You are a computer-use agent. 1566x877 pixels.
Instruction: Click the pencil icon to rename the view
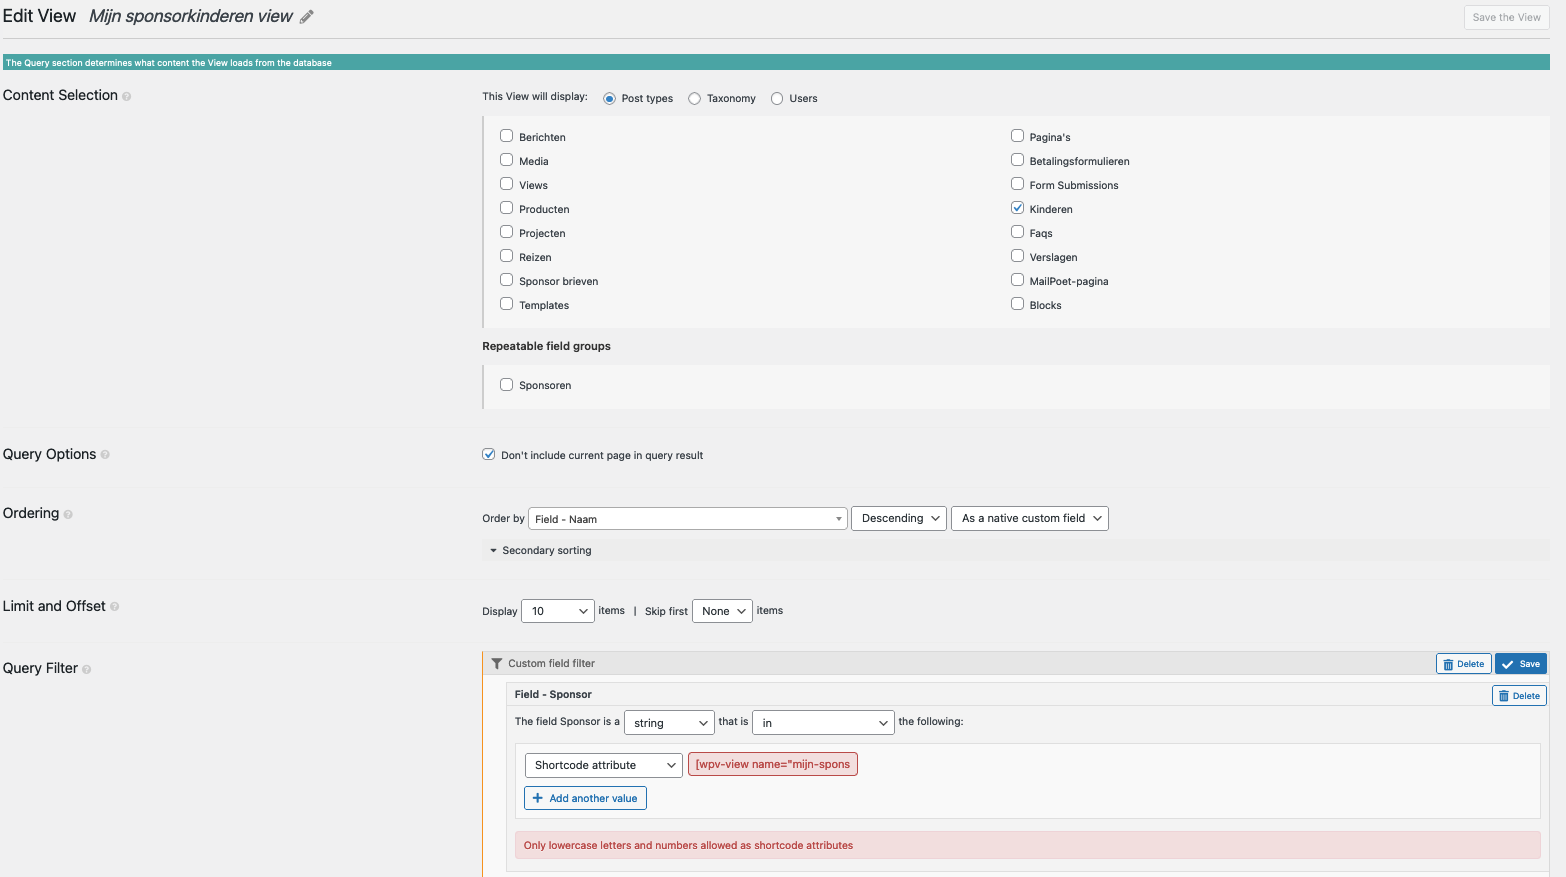pyautogui.click(x=307, y=17)
